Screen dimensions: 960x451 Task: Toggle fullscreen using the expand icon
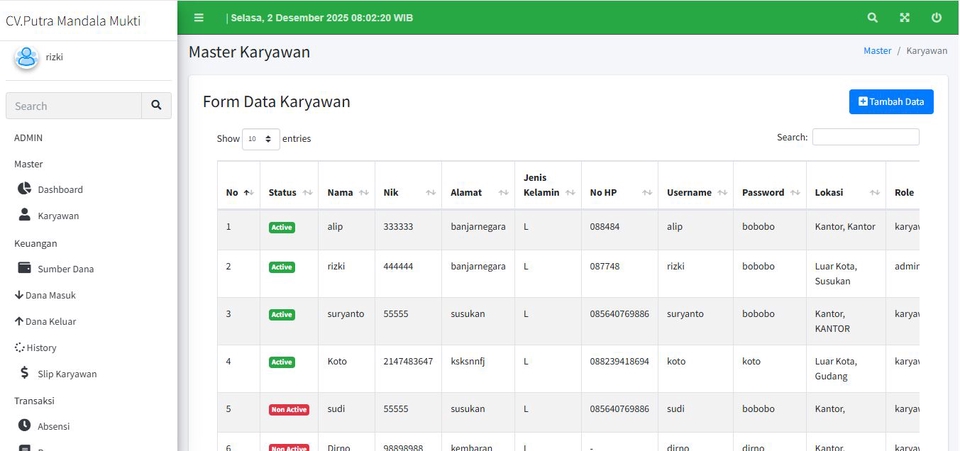[904, 18]
